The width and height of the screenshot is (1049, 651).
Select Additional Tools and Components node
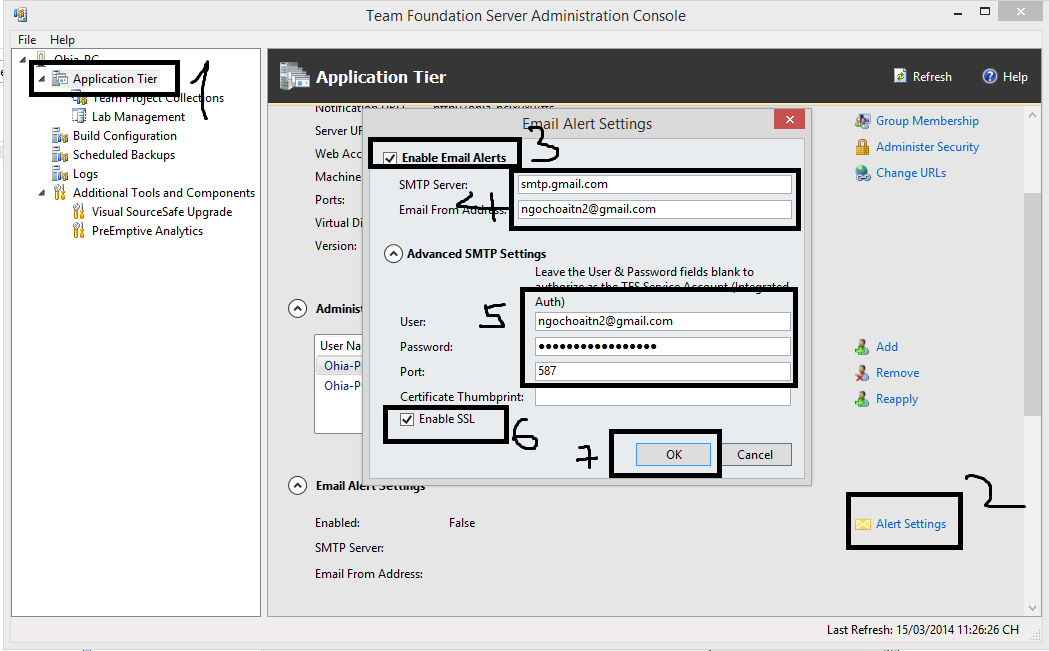pos(164,193)
